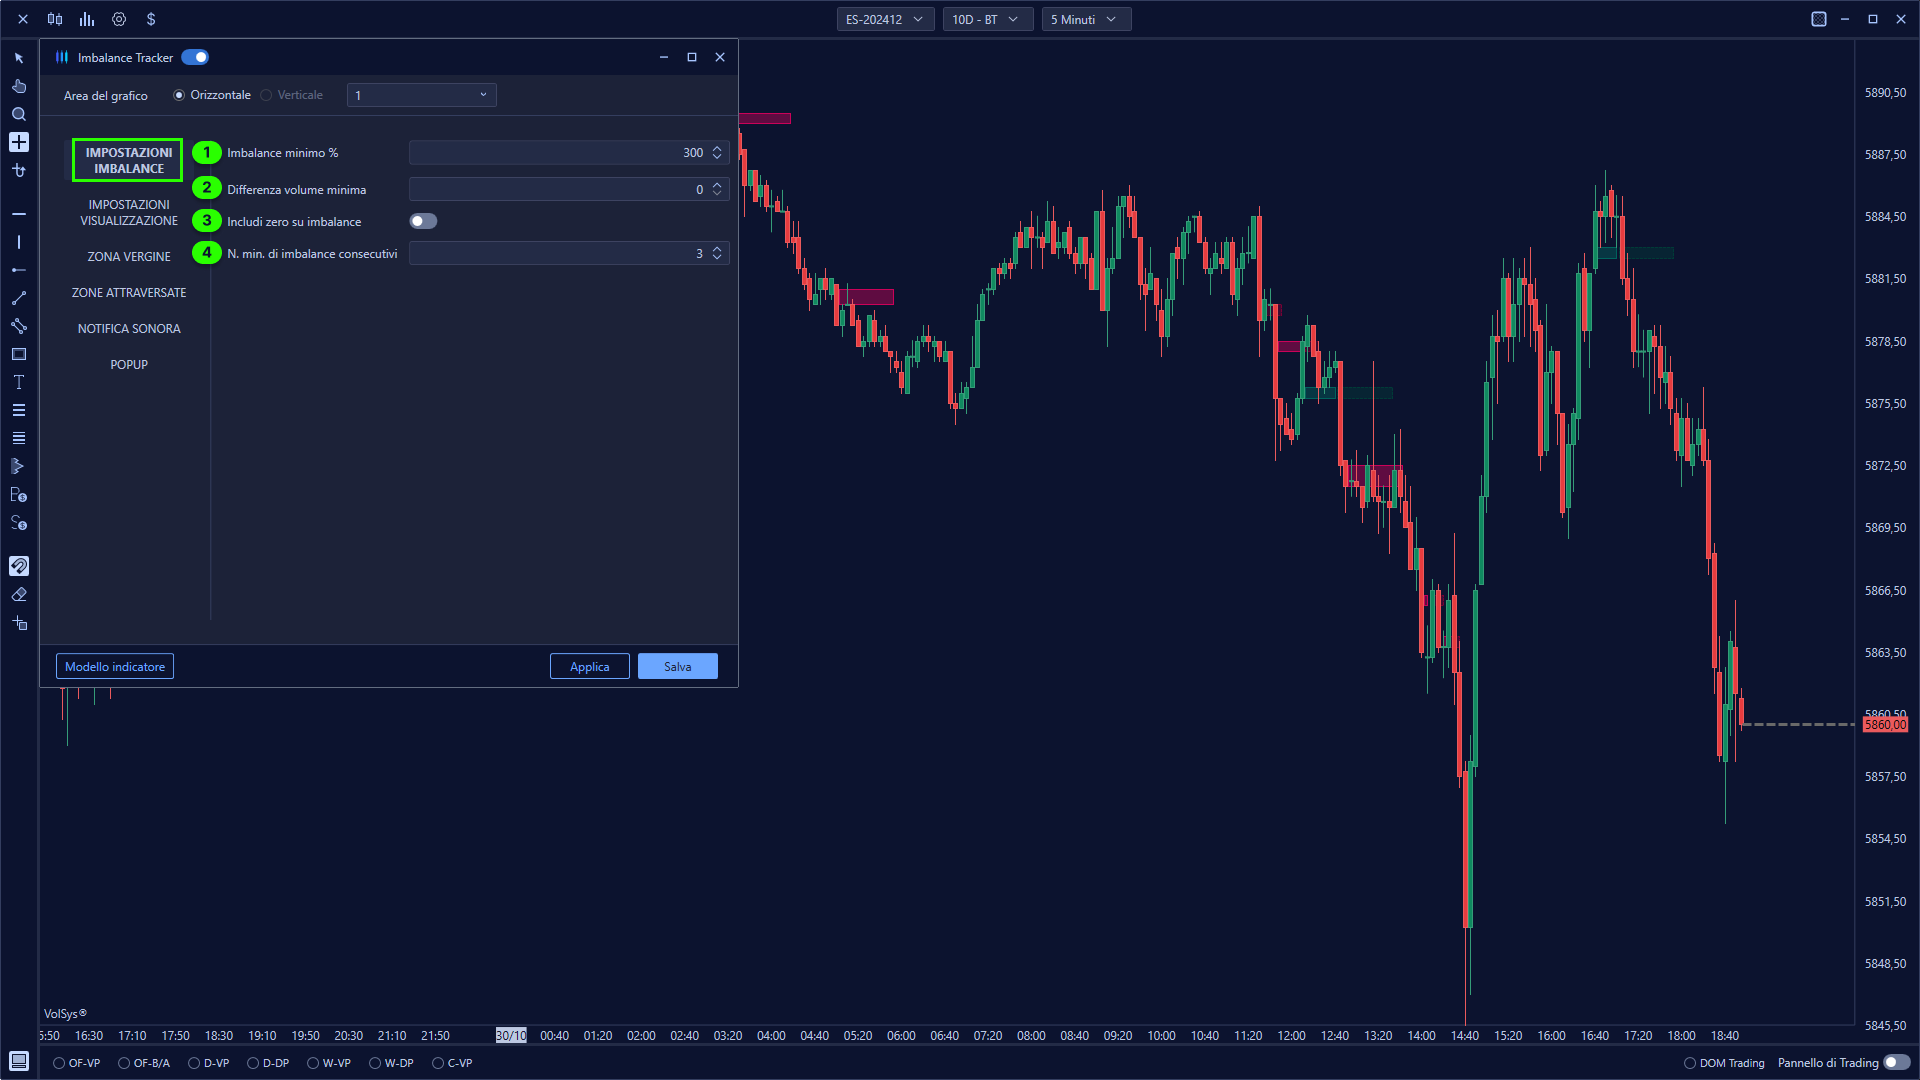This screenshot has width=1920, height=1080.
Task: Open chart settings gear icon
Action: pos(119,19)
